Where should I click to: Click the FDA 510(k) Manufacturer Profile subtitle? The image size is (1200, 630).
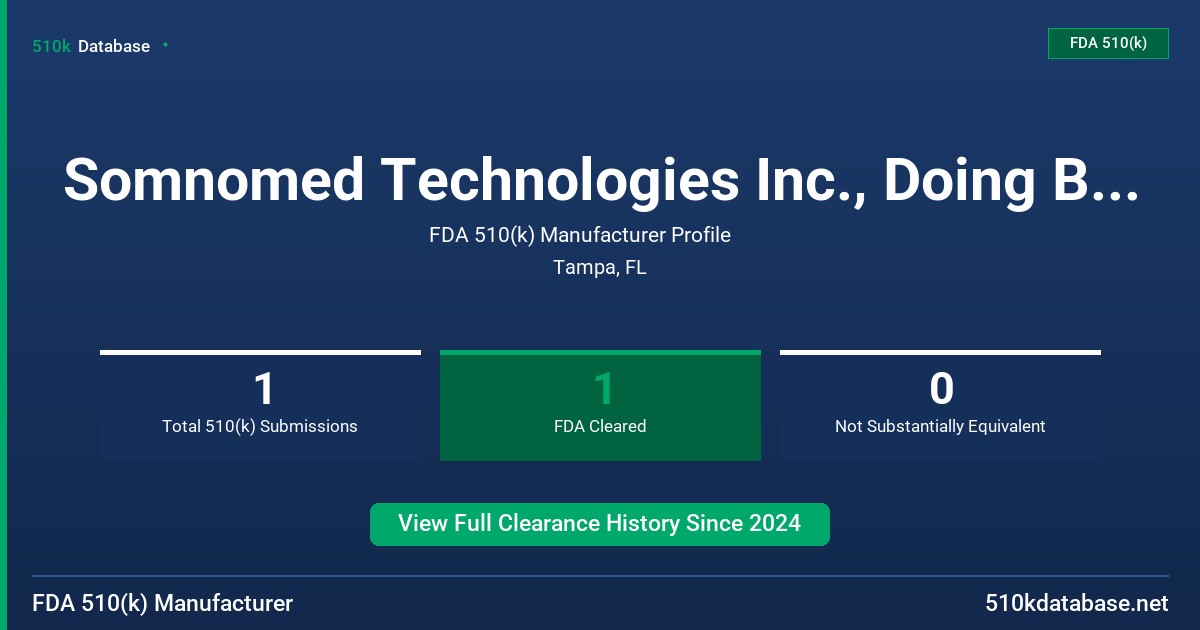(x=580, y=236)
